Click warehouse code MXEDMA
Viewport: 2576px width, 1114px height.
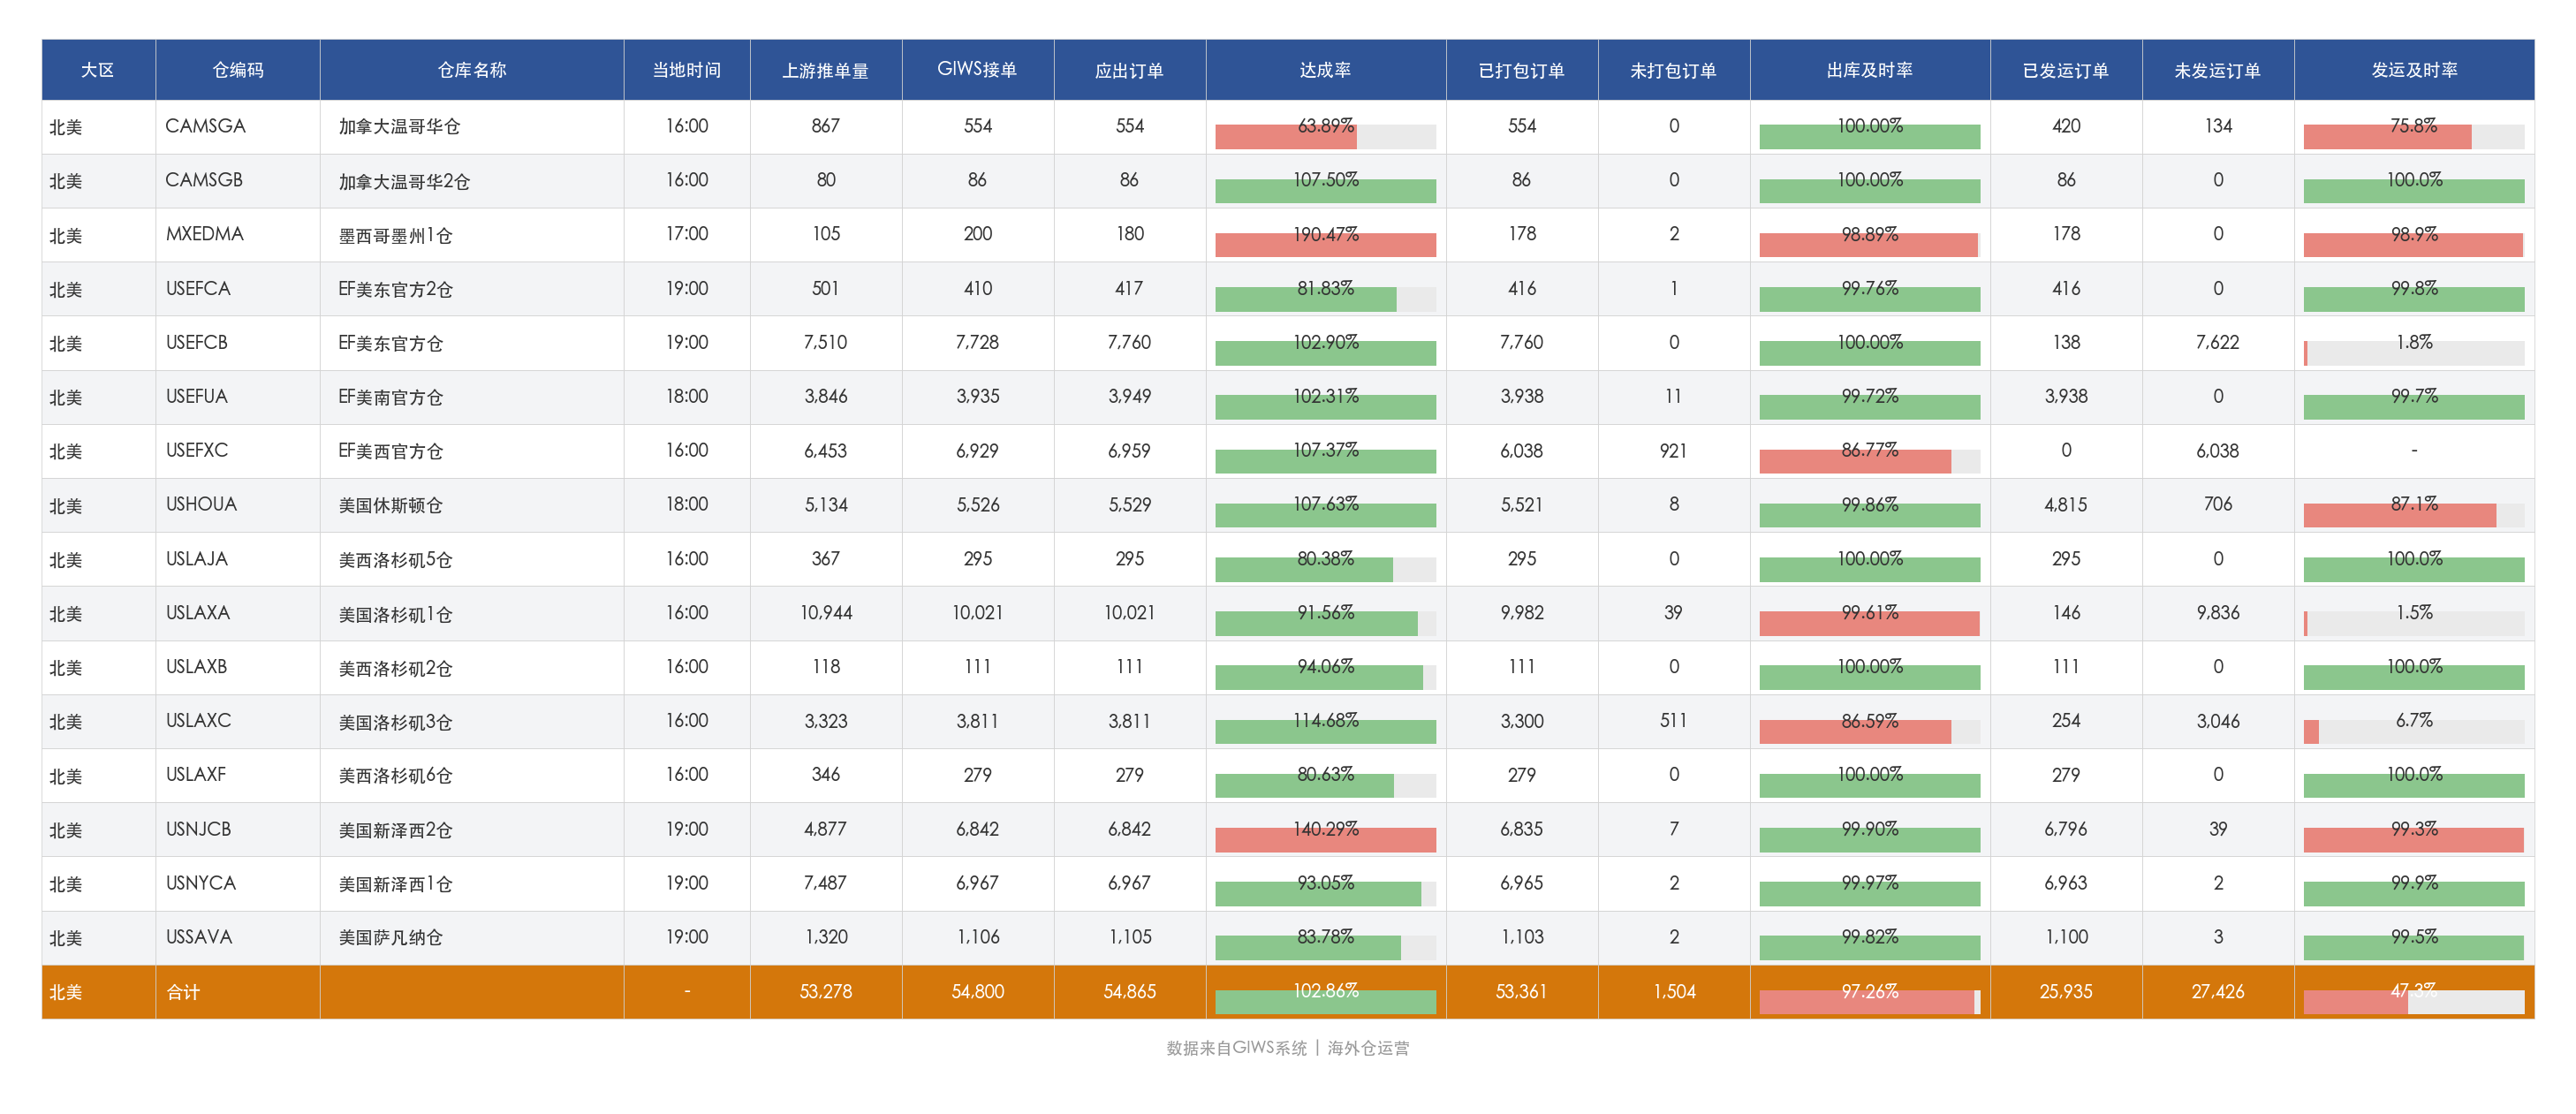coord(205,234)
